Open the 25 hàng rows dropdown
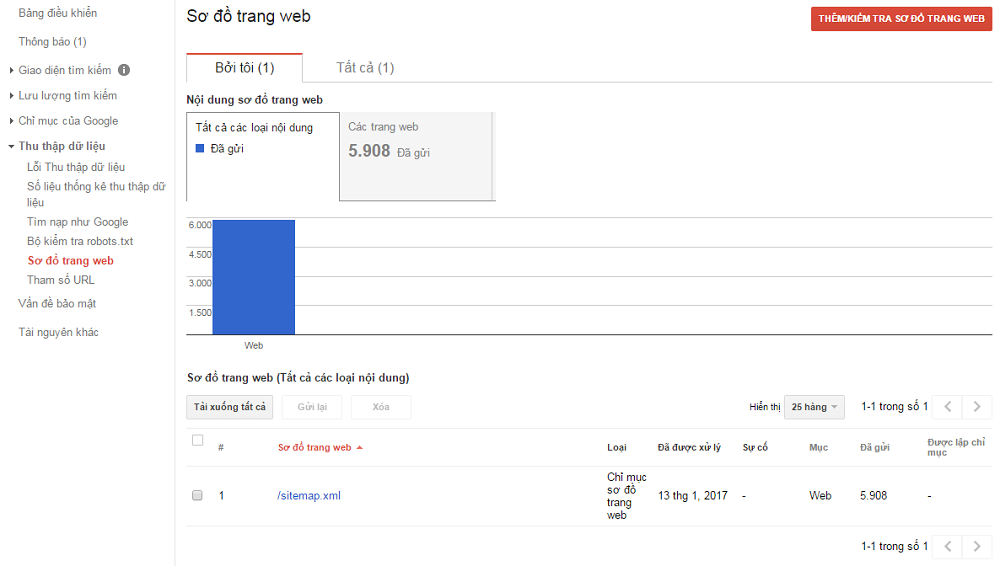The height and width of the screenshot is (566, 1000). tap(814, 407)
